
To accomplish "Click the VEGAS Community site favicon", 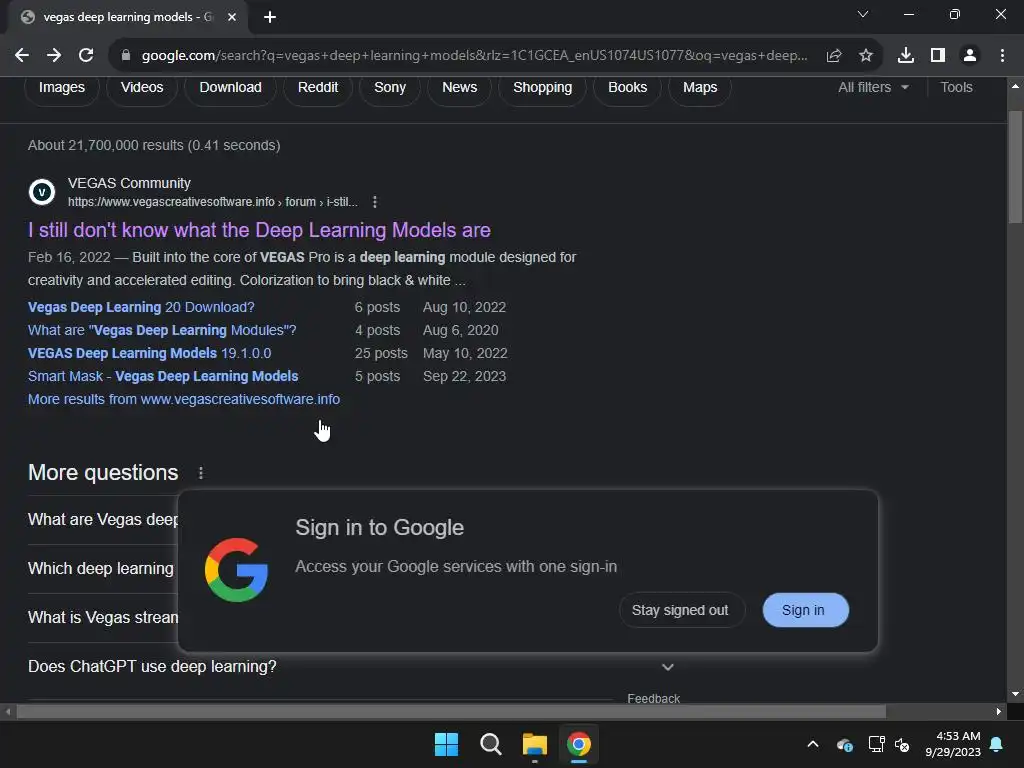I will [42, 192].
